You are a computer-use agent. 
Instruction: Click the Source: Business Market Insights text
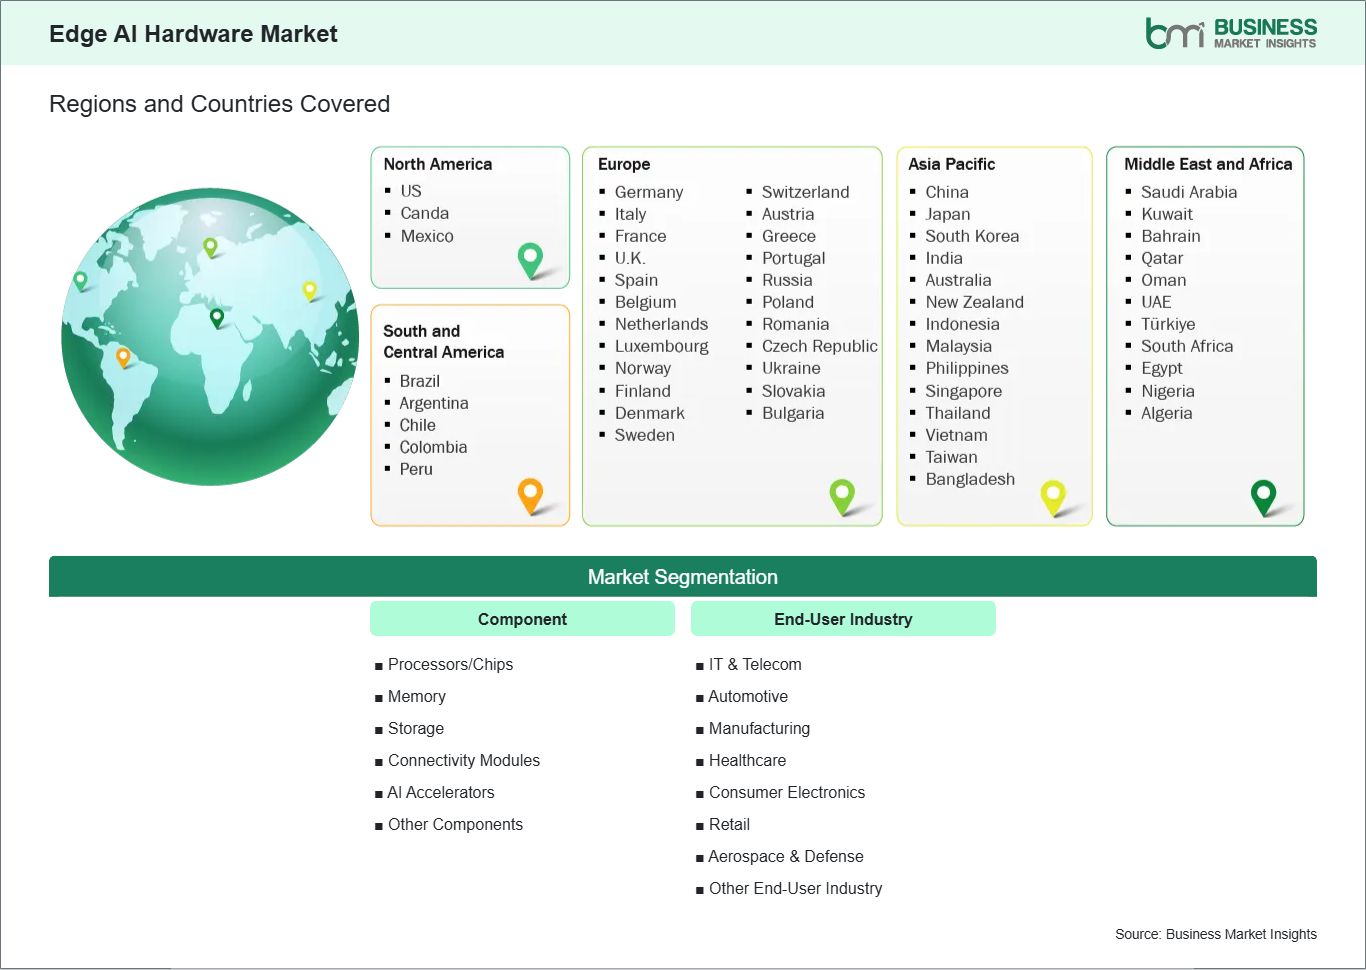pyautogui.click(x=1215, y=934)
